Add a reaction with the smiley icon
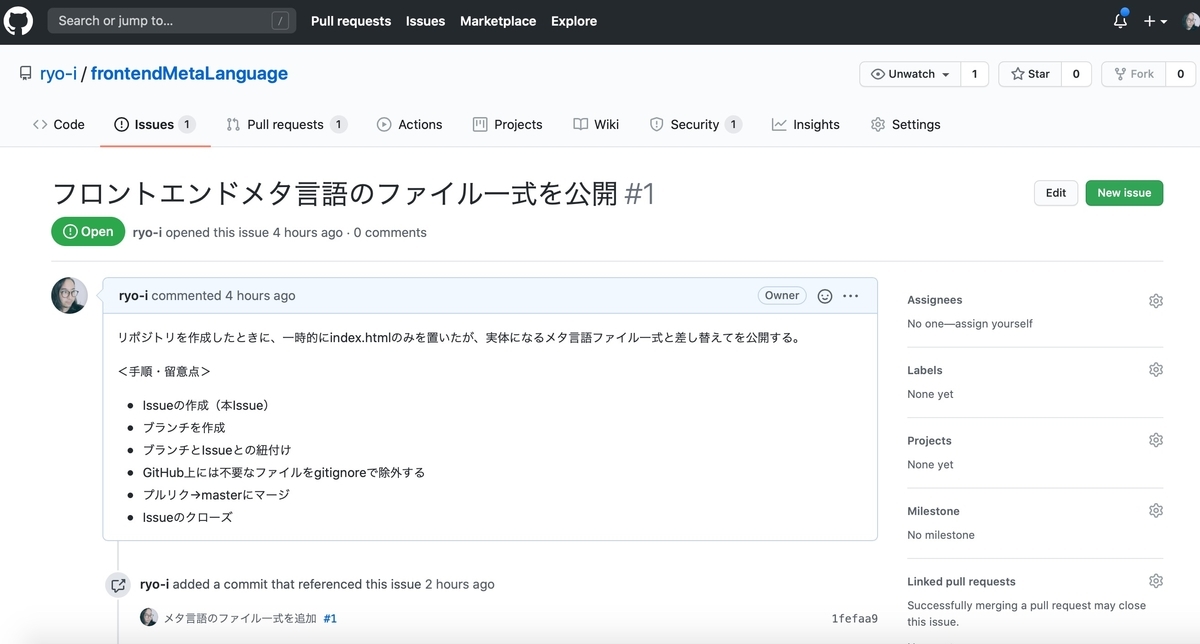This screenshot has height=644, width=1200. tap(825, 296)
